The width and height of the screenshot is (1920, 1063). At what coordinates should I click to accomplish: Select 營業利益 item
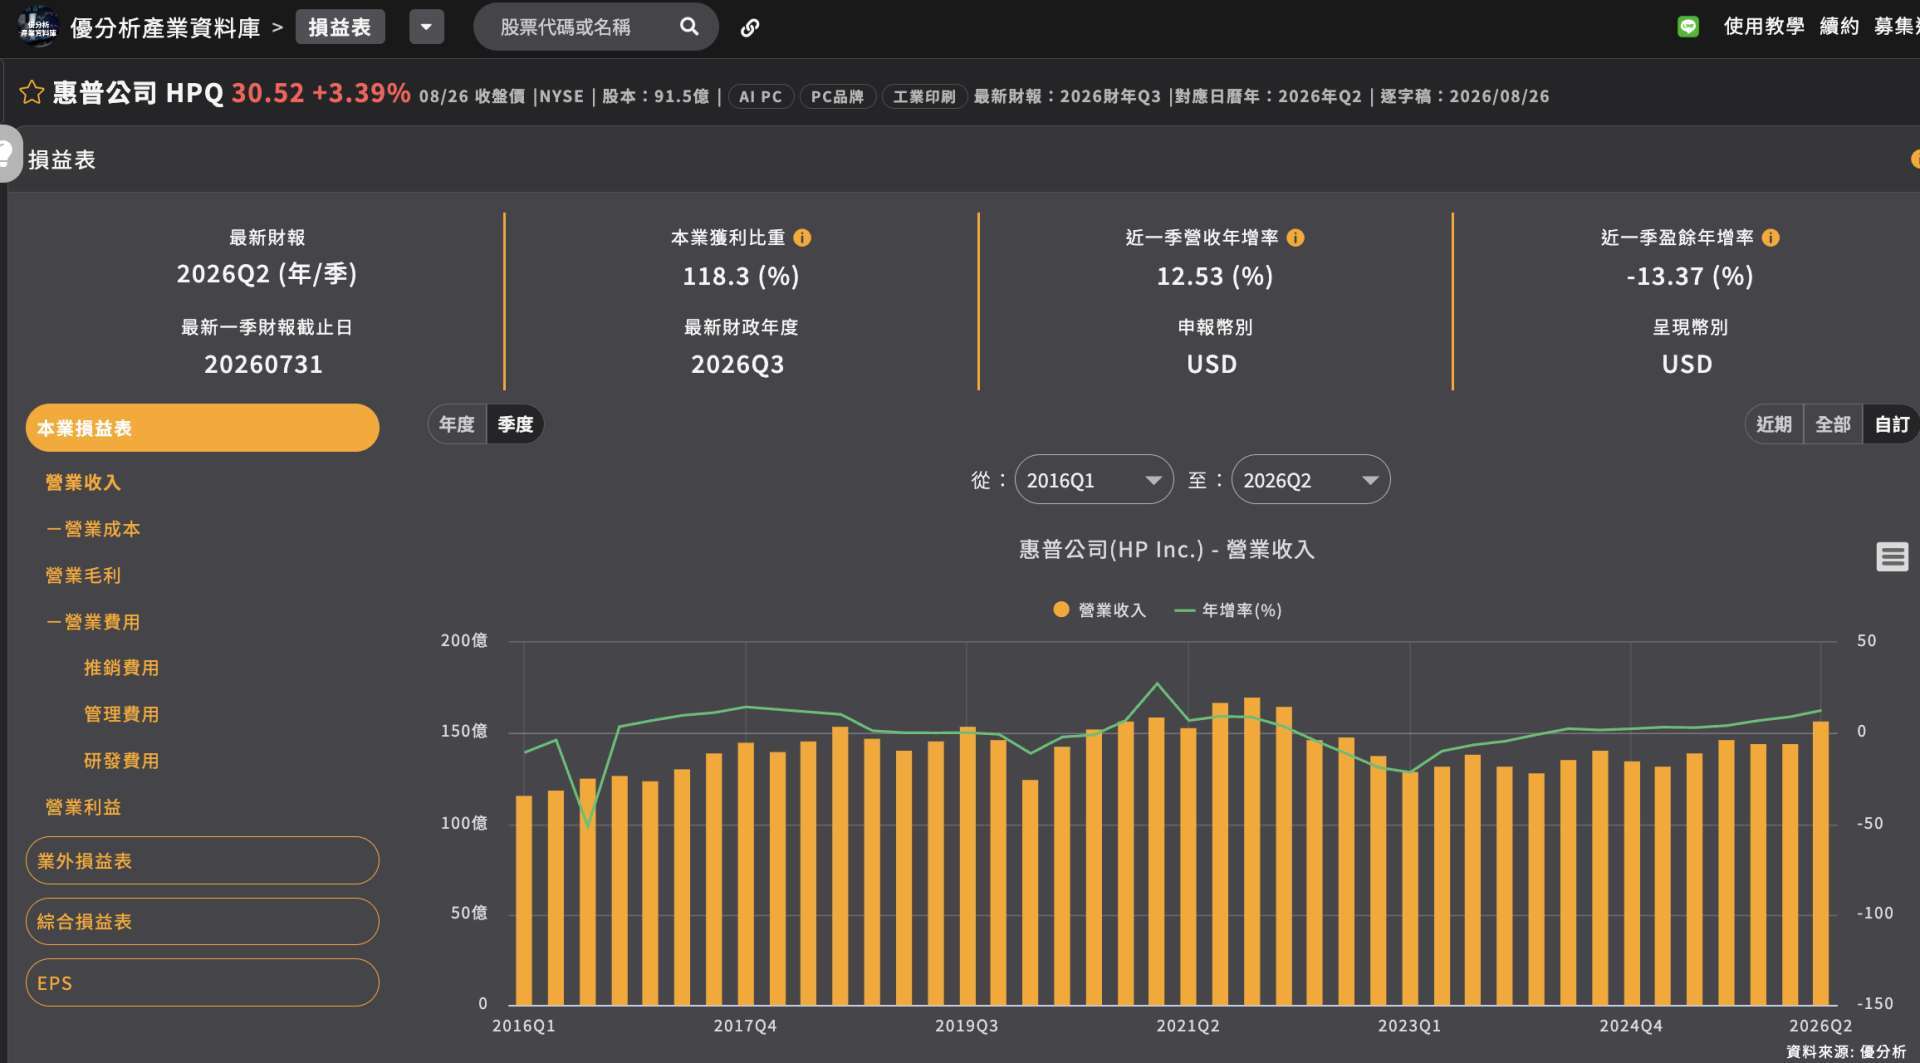[83, 807]
